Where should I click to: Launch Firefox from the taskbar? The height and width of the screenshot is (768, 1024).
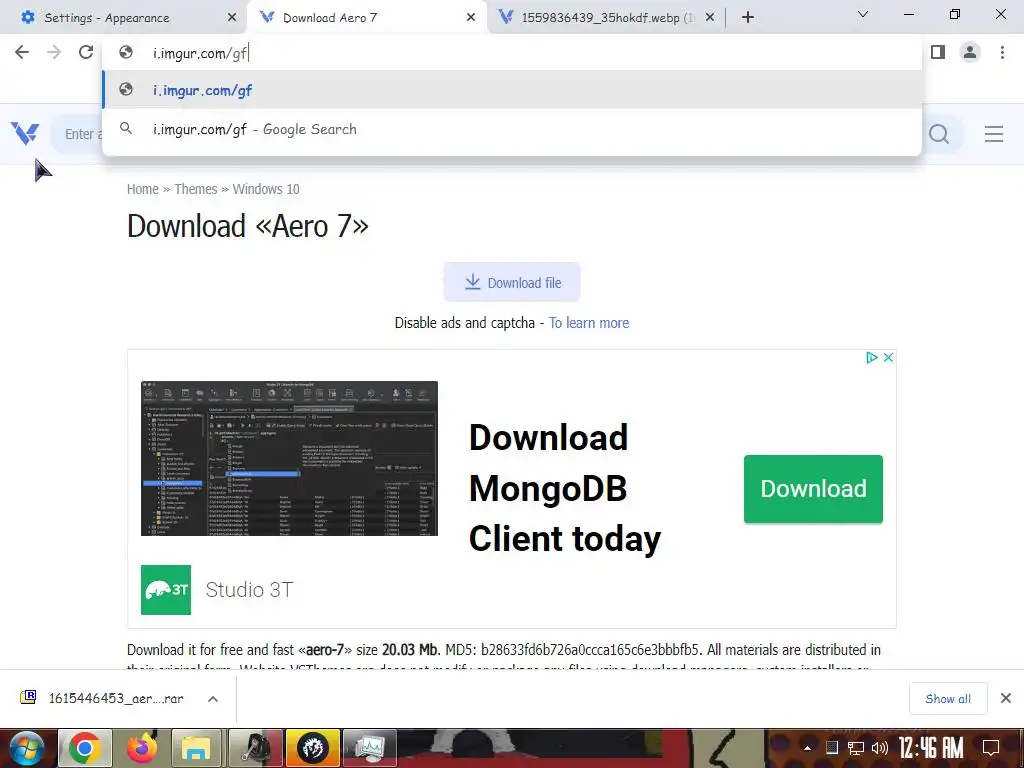(142, 748)
